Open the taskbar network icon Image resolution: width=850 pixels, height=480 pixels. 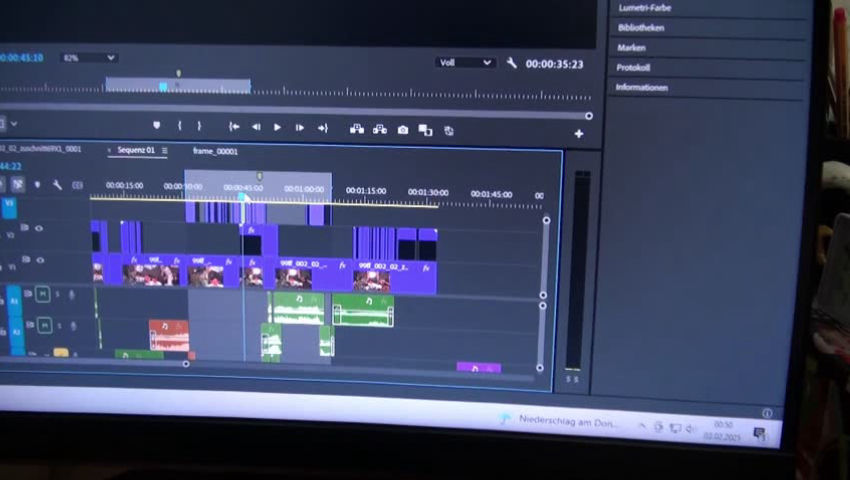675,428
